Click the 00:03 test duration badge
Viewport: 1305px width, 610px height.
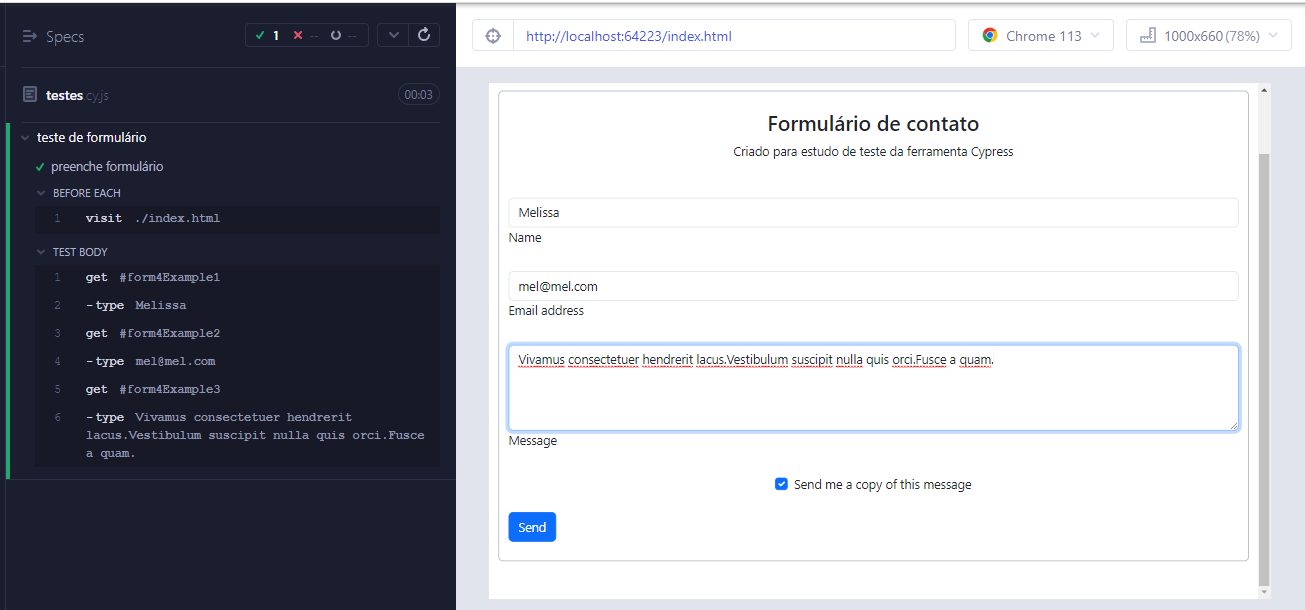419,94
